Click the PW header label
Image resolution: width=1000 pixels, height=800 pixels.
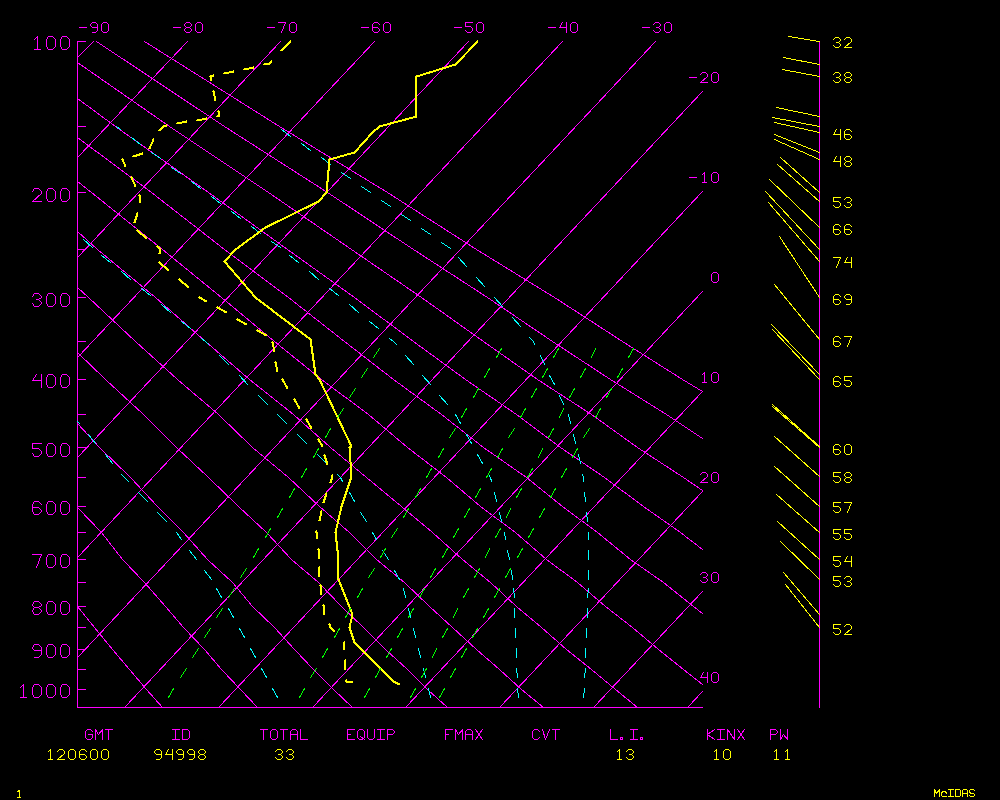tap(779, 735)
